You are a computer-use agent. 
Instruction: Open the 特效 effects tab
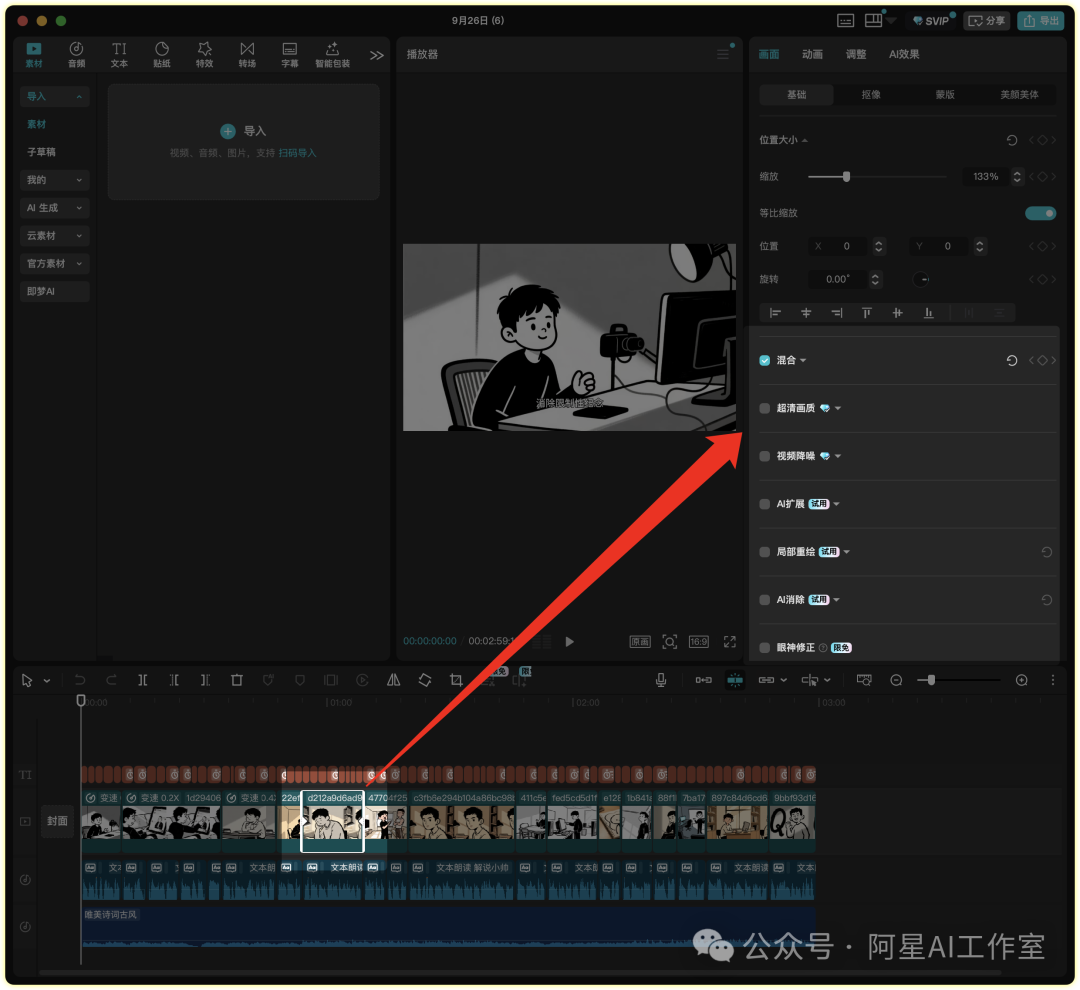coord(205,54)
